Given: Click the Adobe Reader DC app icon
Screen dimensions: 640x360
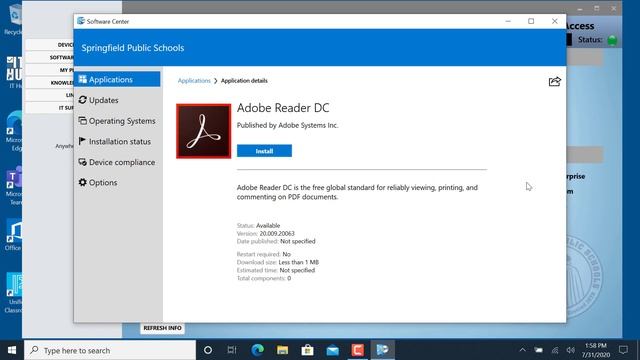Looking at the screenshot, I should [x=203, y=131].
